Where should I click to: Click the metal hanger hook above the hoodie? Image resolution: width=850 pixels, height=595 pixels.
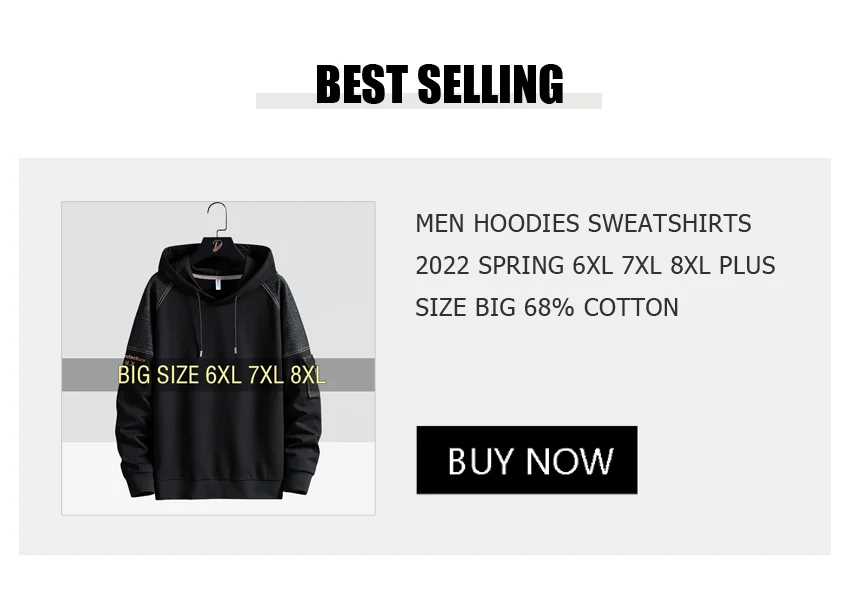coord(217,216)
